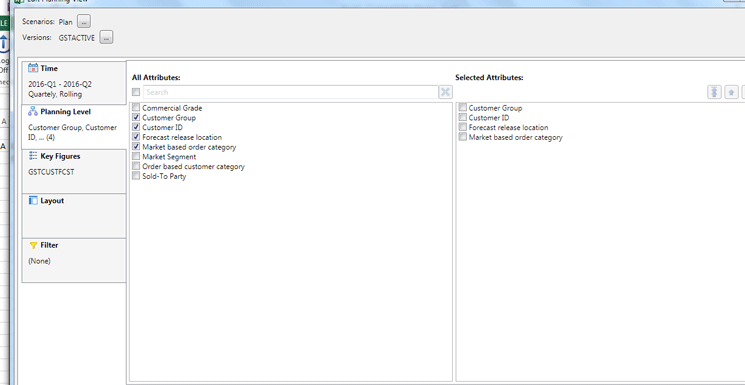The width and height of the screenshot is (745, 385).
Task: Move selected attribute to top icon
Action: coord(714,92)
